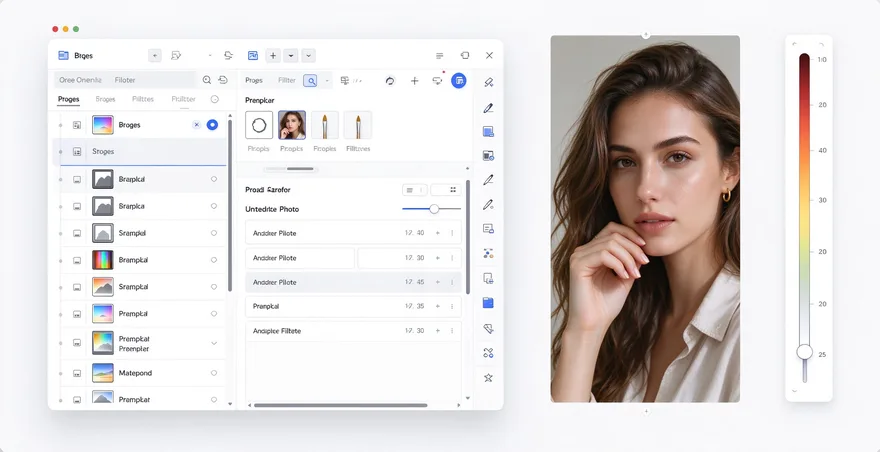Select the tag tool icon
The height and width of the screenshot is (452, 880).
click(x=488, y=328)
